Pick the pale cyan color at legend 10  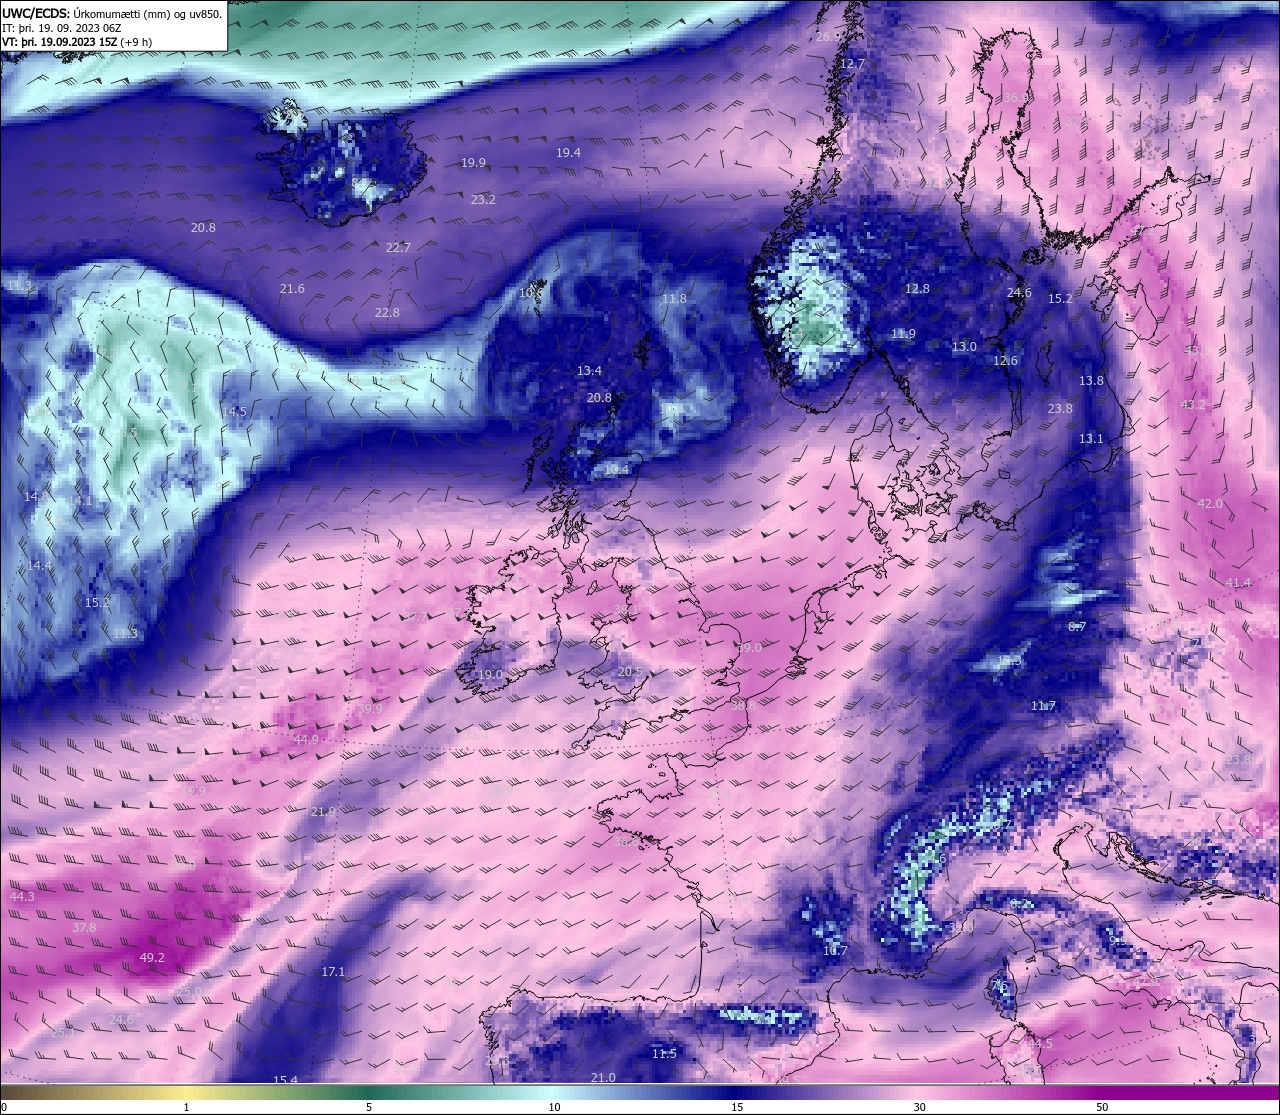553,1092
